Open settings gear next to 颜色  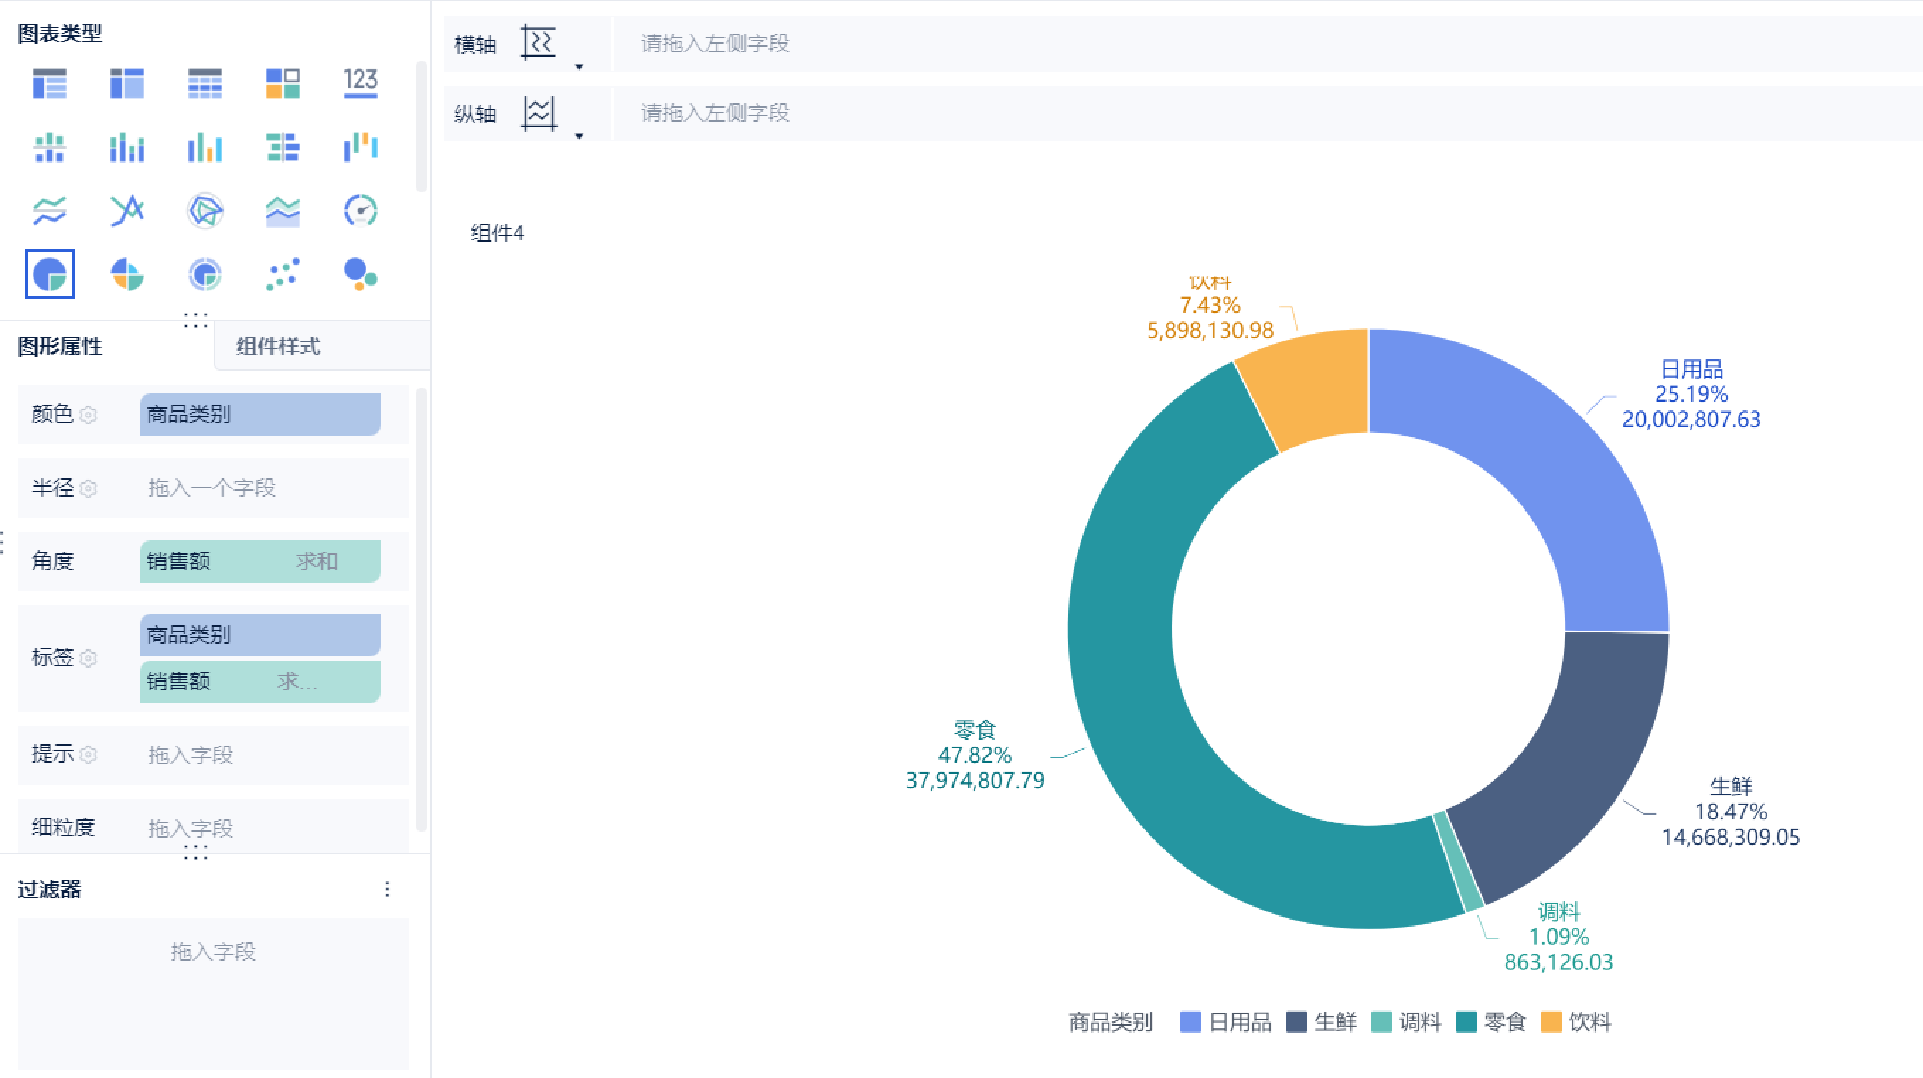coord(88,415)
